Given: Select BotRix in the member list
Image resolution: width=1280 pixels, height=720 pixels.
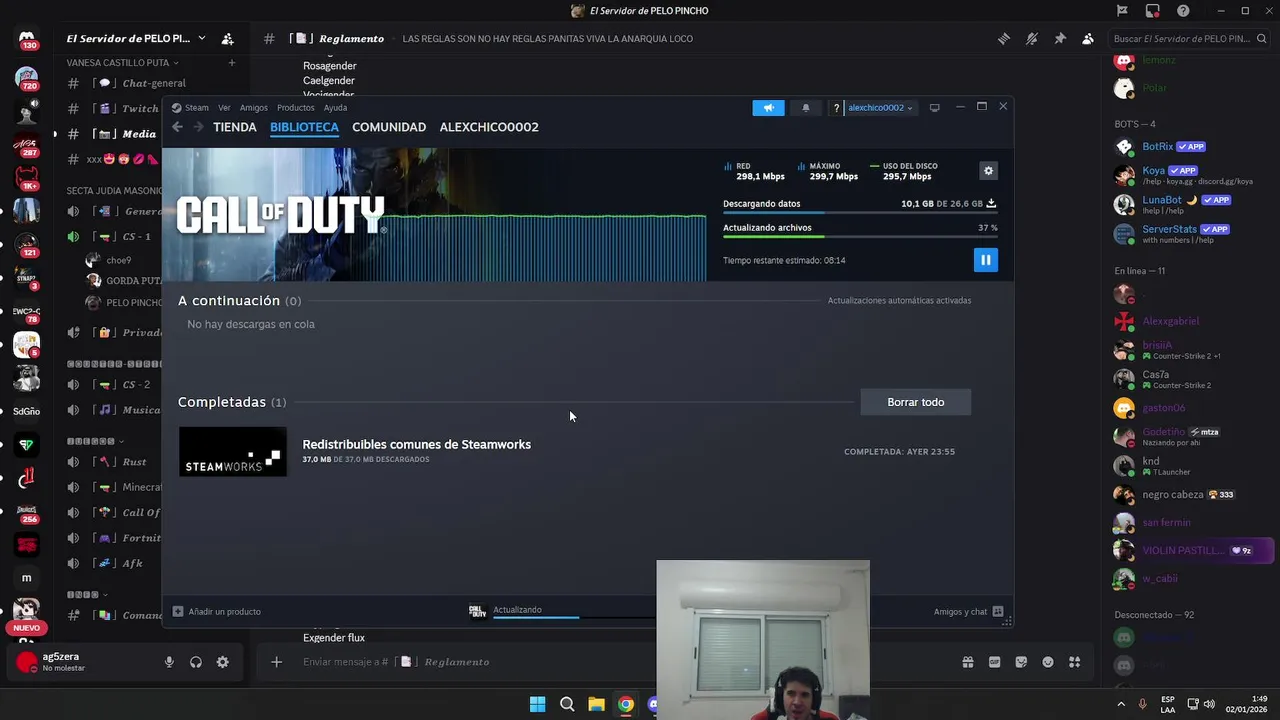Looking at the screenshot, I should point(1190,147).
